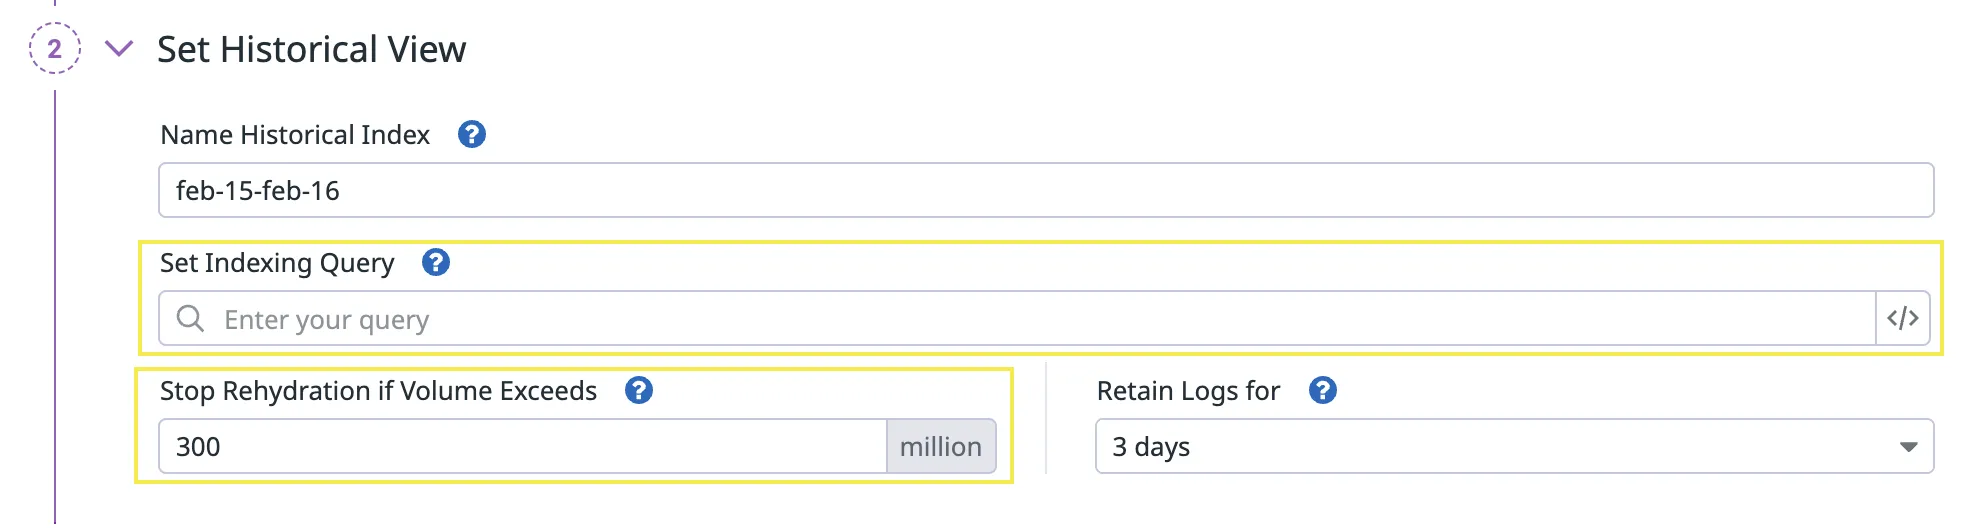Toggle the raw code query editor icon

coord(1902,319)
